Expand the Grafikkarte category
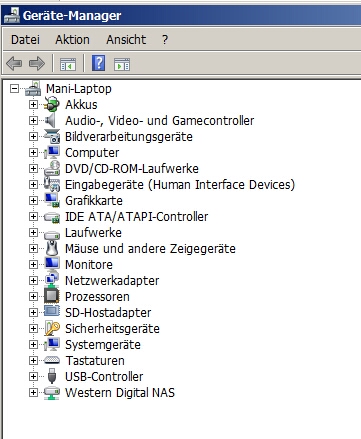Image resolution: width=361 pixels, height=439 pixels. pyautogui.click(x=33, y=201)
